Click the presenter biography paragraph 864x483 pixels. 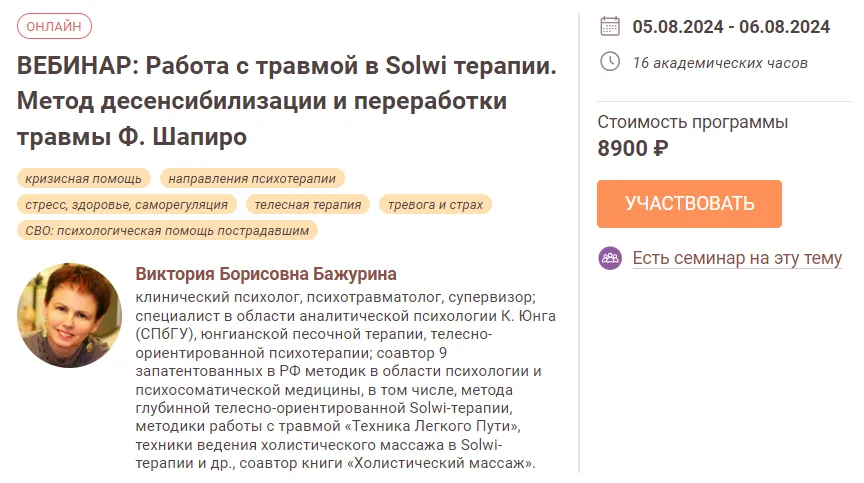pyautogui.click(x=340, y=380)
